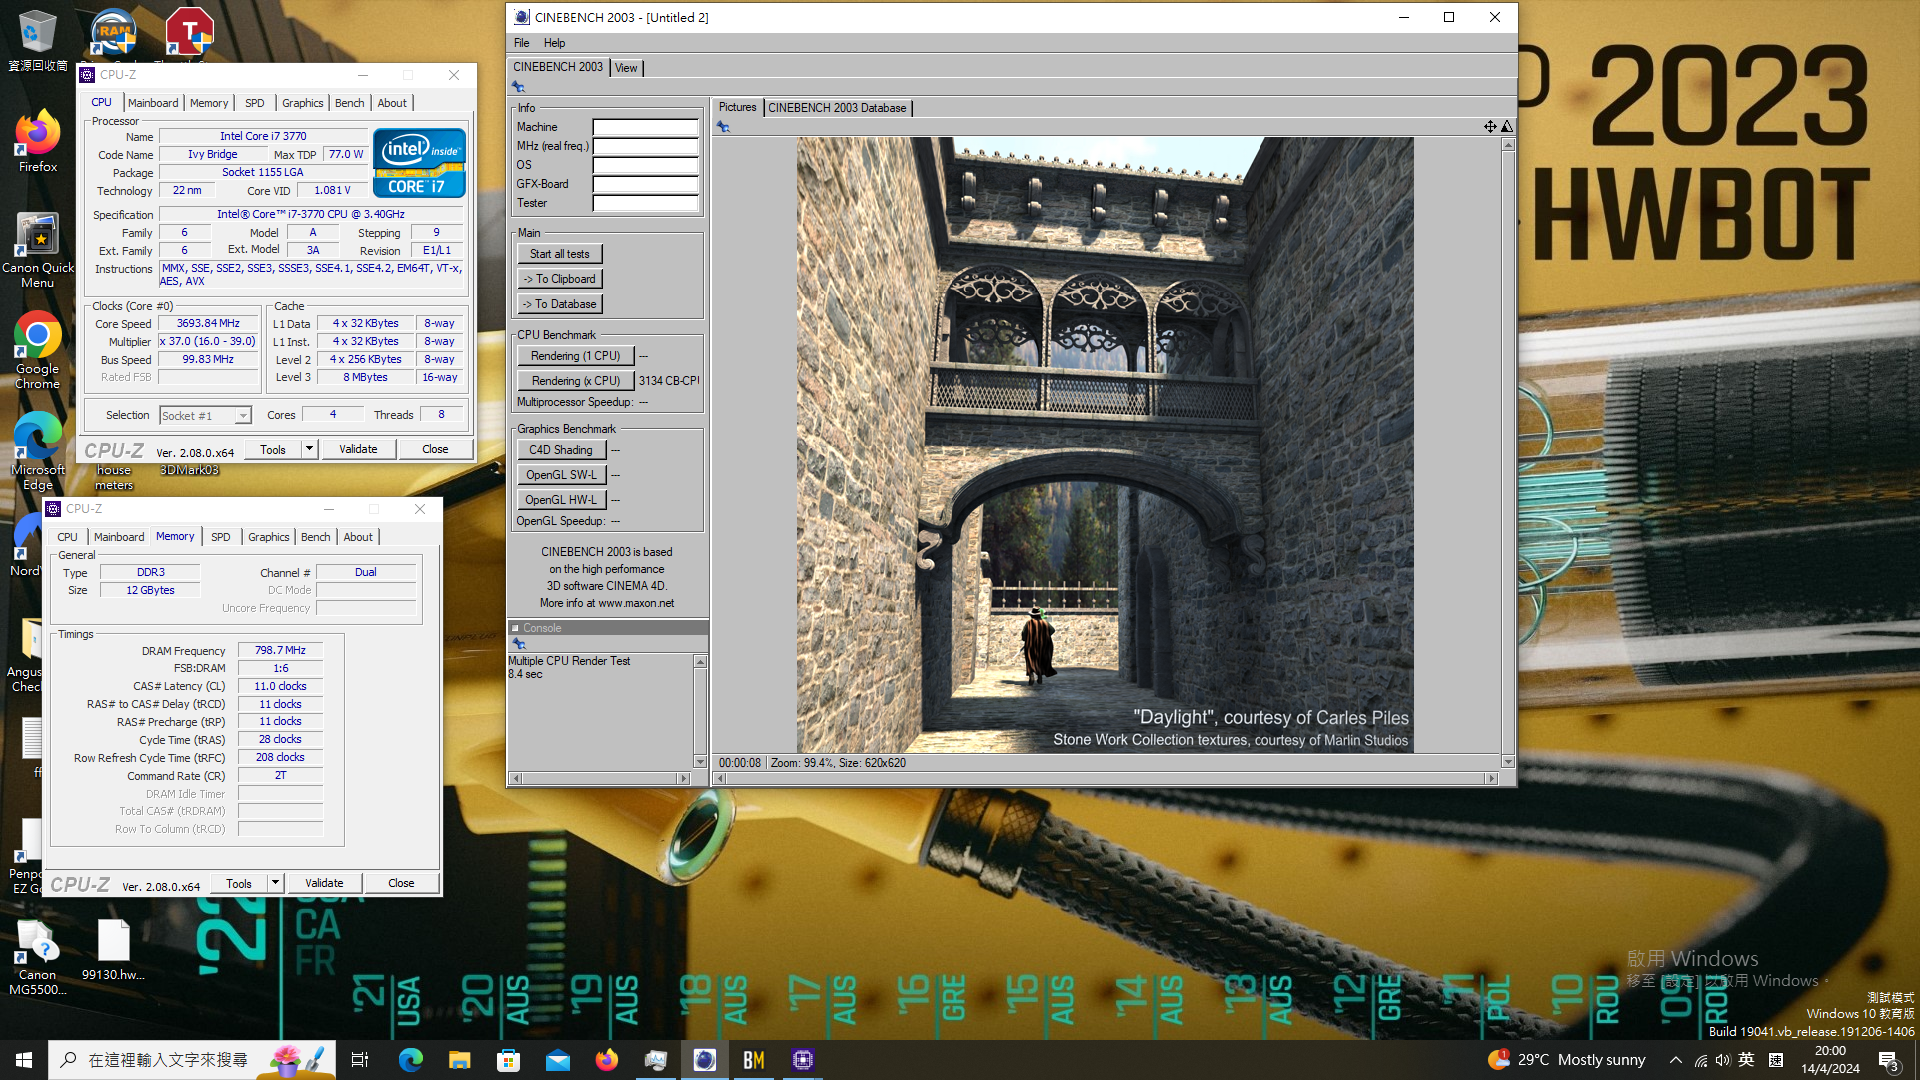1920x1080 pixels.
Task: Click the Windows search box on taskbar
Action: (x=190, y=1060)
